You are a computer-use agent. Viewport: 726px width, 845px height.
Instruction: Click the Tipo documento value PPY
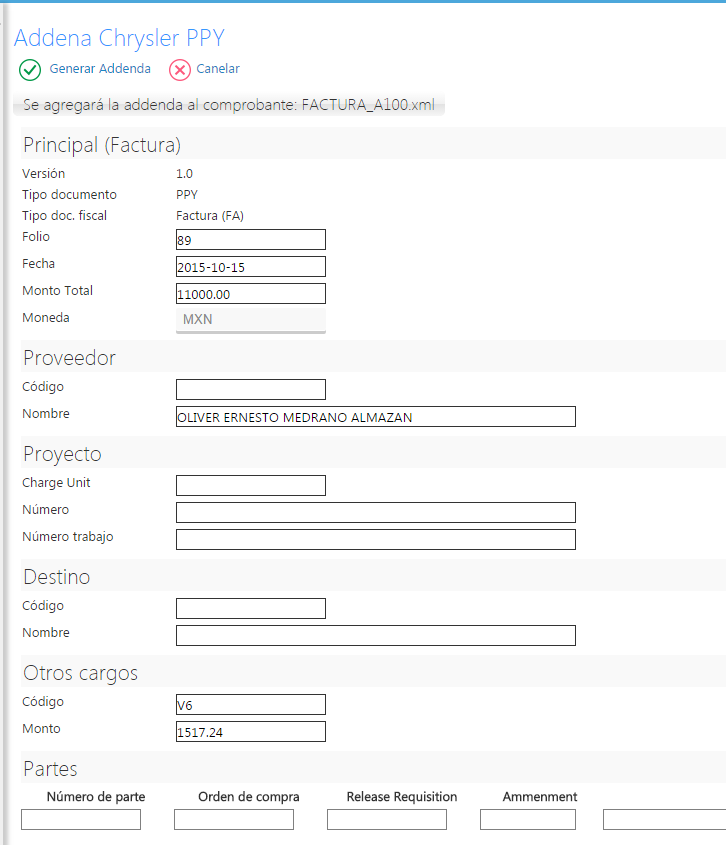tap(187, 195)
